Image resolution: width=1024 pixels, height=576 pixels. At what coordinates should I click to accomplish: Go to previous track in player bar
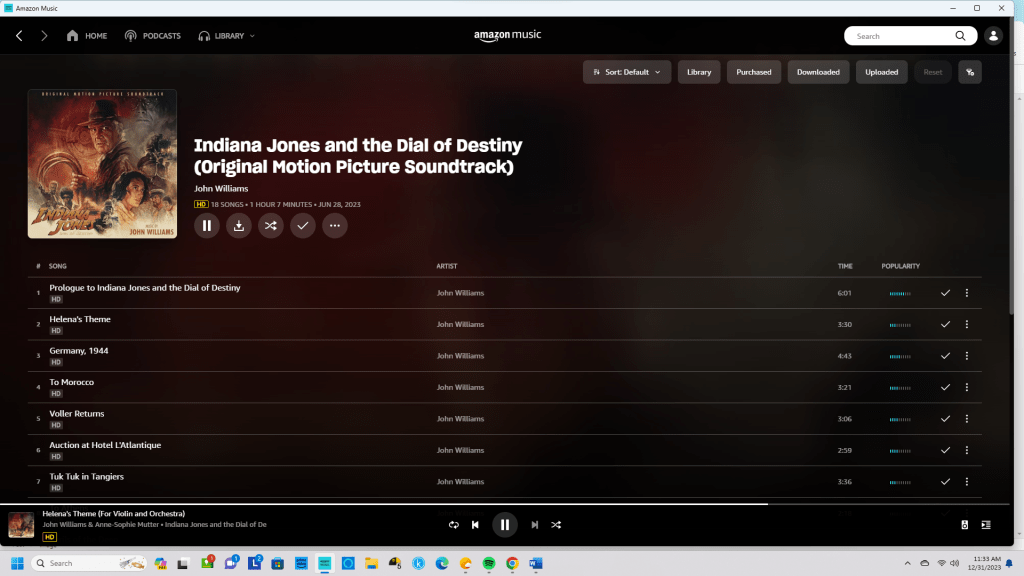475,525
